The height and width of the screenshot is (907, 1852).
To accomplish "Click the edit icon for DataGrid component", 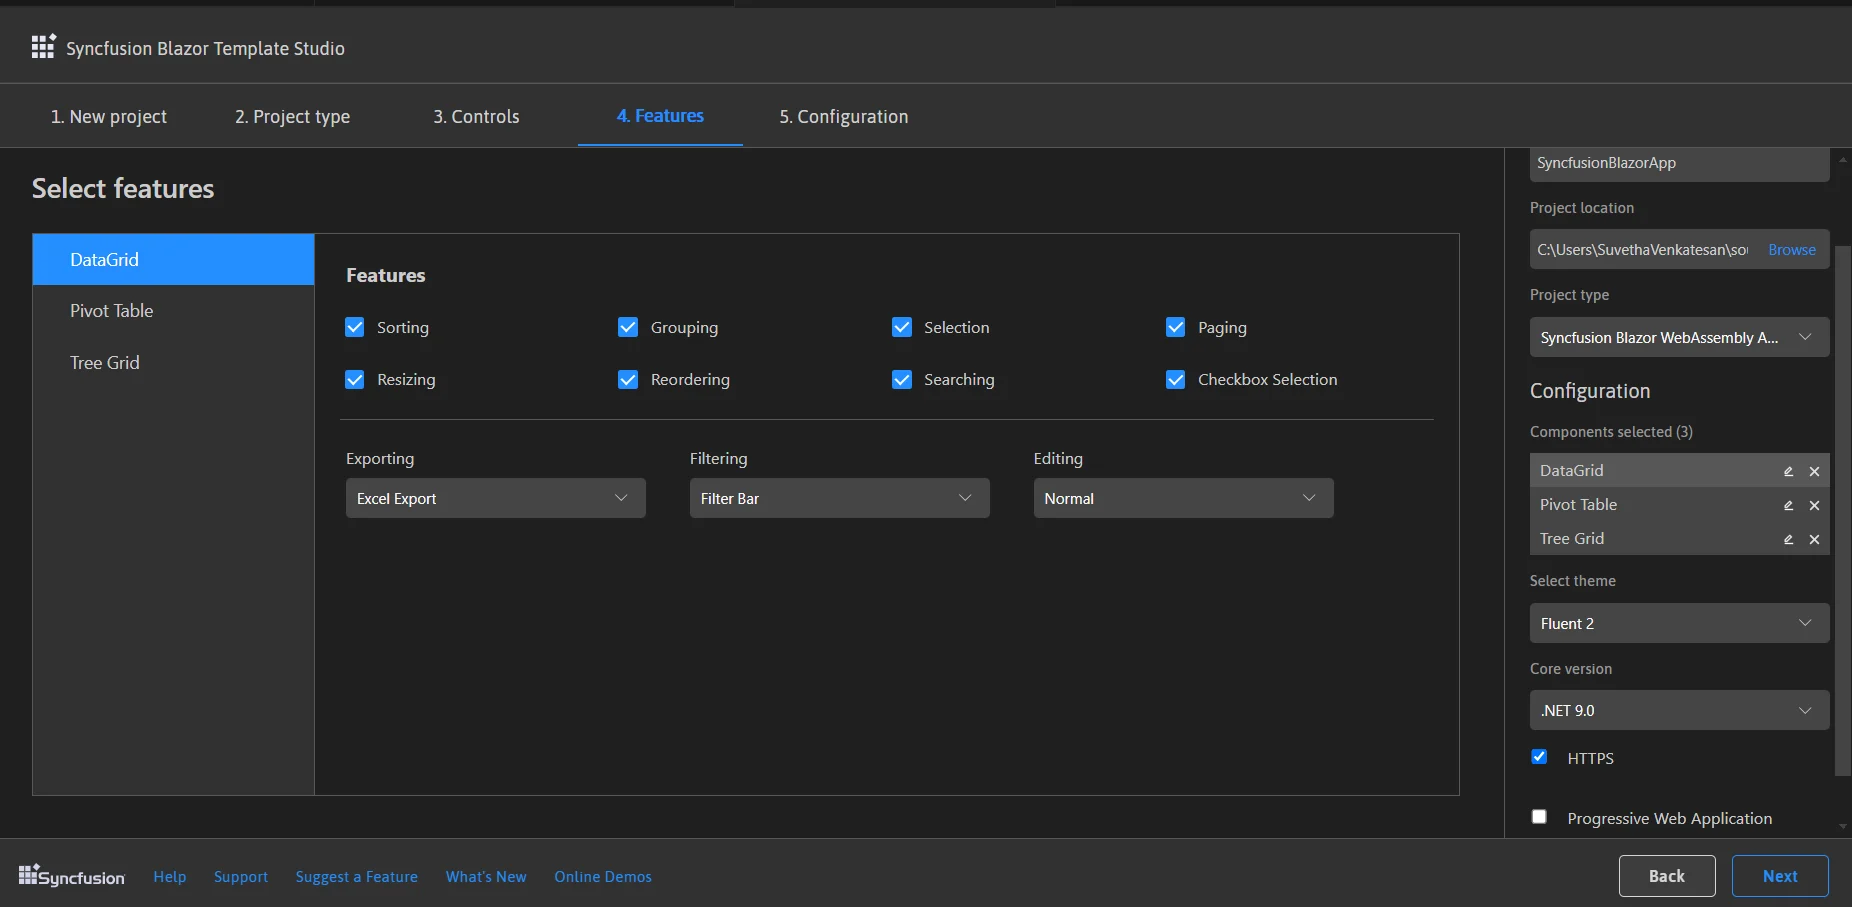I will 1788,471.
